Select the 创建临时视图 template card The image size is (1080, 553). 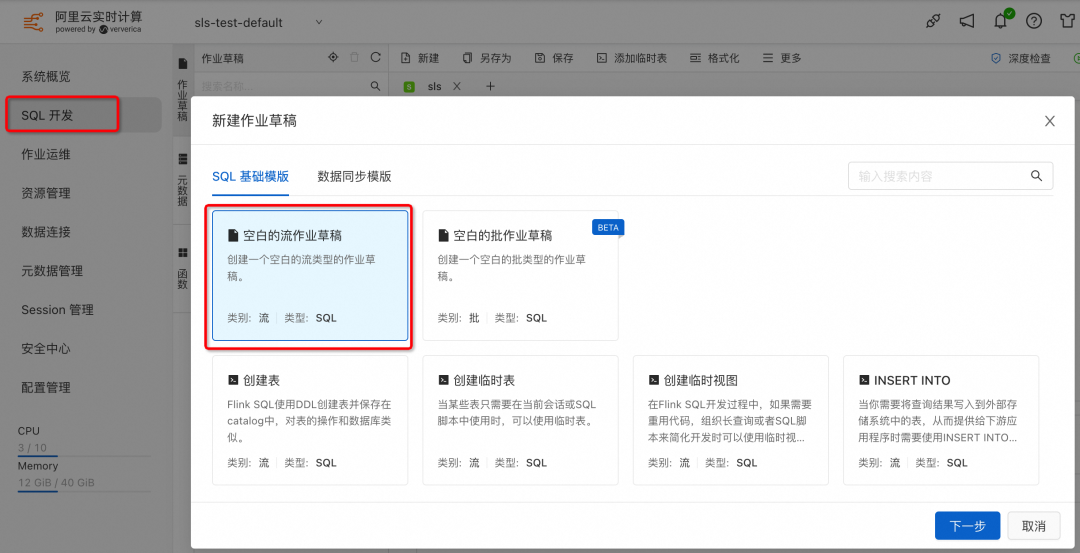tap(731, 420)
